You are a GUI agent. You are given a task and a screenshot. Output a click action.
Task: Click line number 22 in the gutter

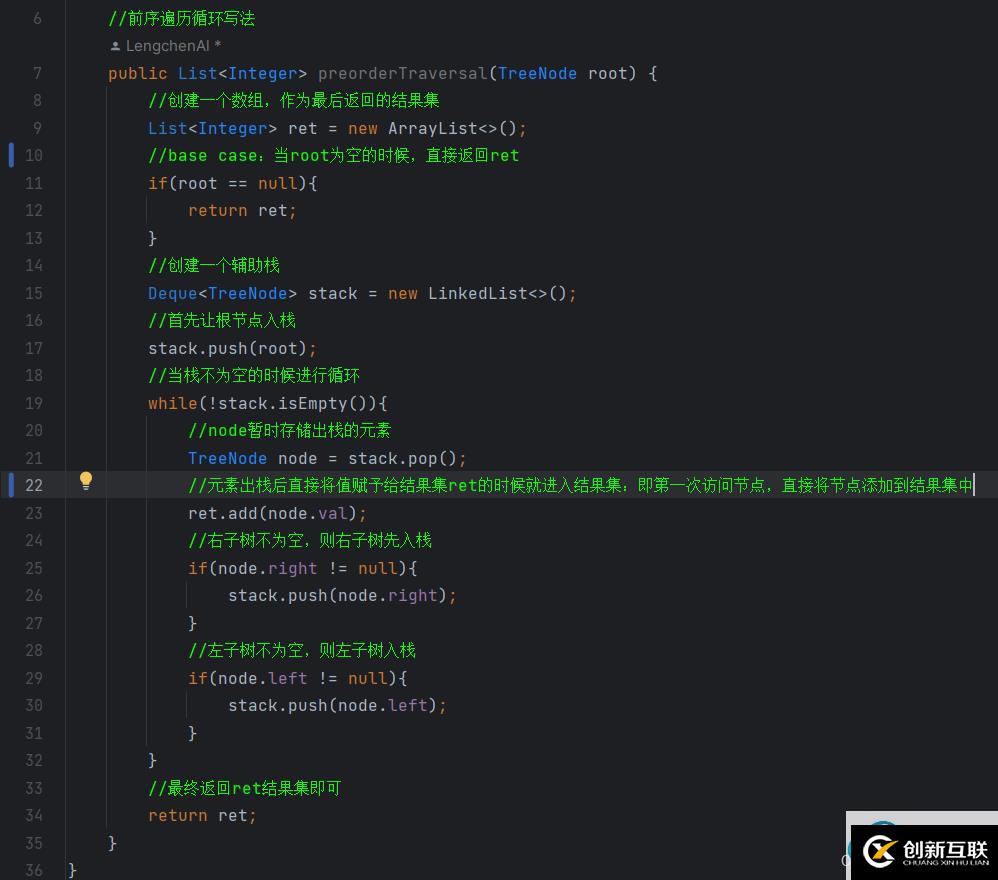coord(34,485)
